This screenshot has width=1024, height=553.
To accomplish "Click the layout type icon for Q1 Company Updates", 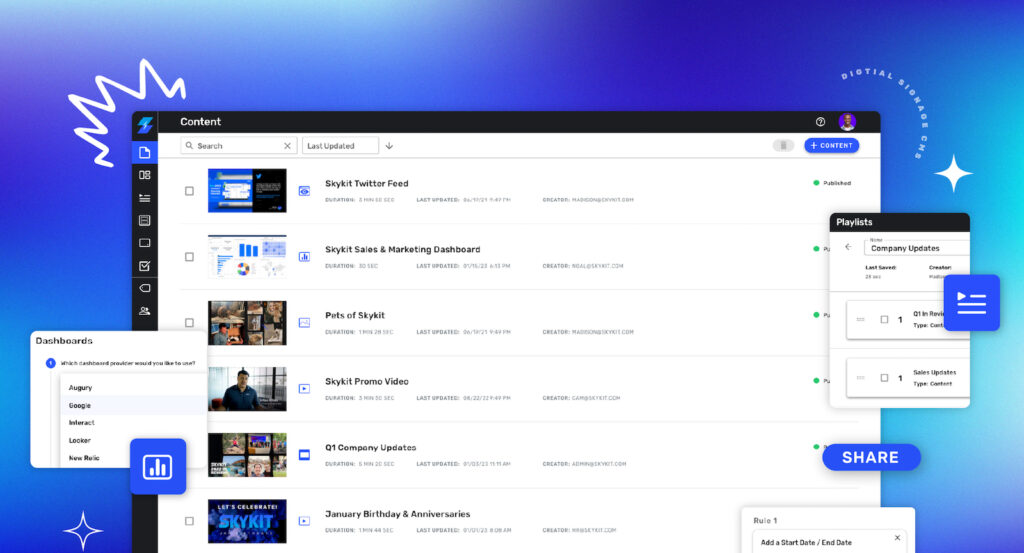I will [304, 455].
